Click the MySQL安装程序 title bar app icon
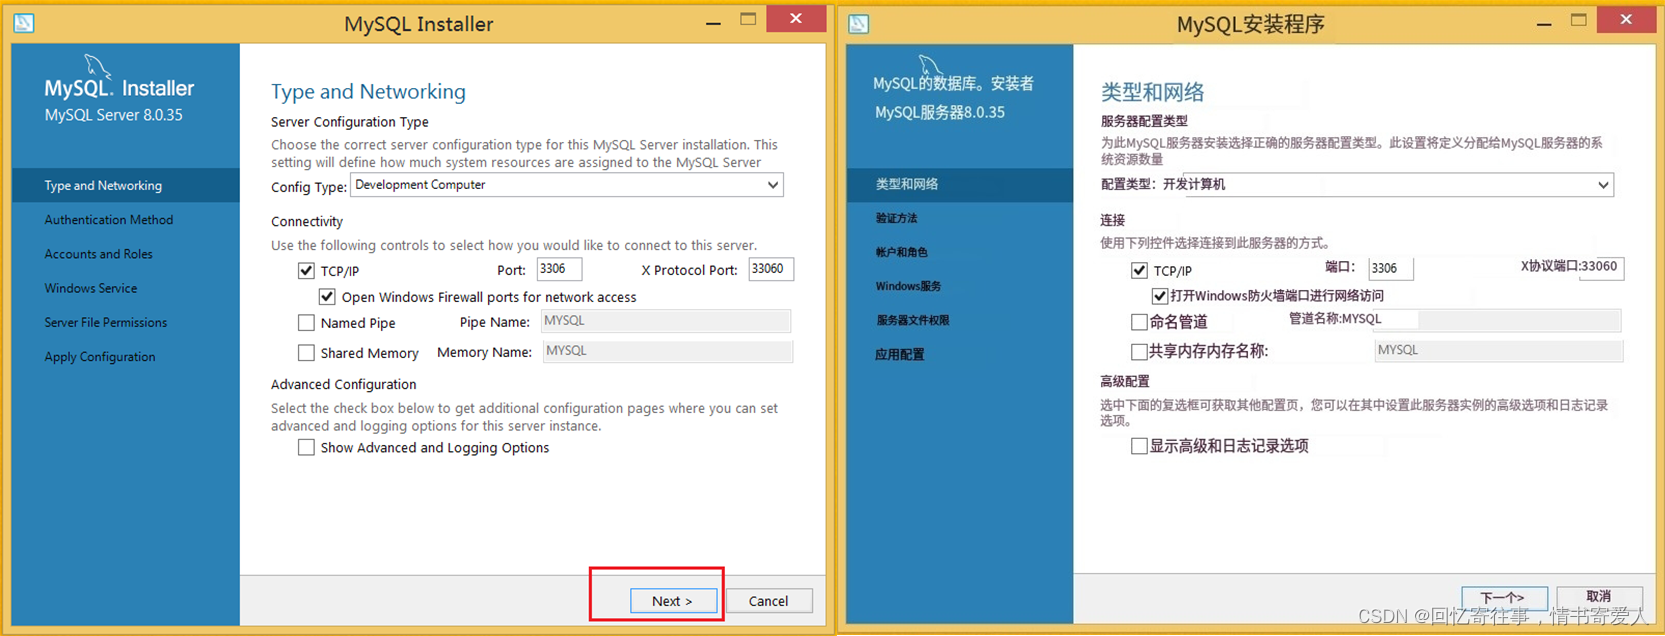This screenshot has height=636, width=1665. [859, 23]
